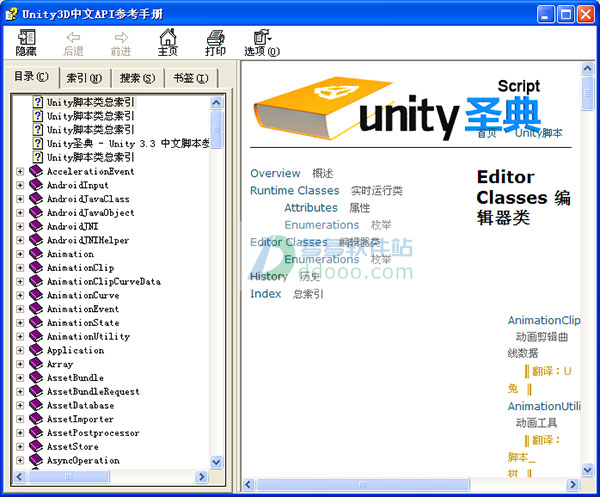This screenshot has width=600, height=497.
Task: Expand the AndroidJNIHelper tree node
Action: (20, 240)
